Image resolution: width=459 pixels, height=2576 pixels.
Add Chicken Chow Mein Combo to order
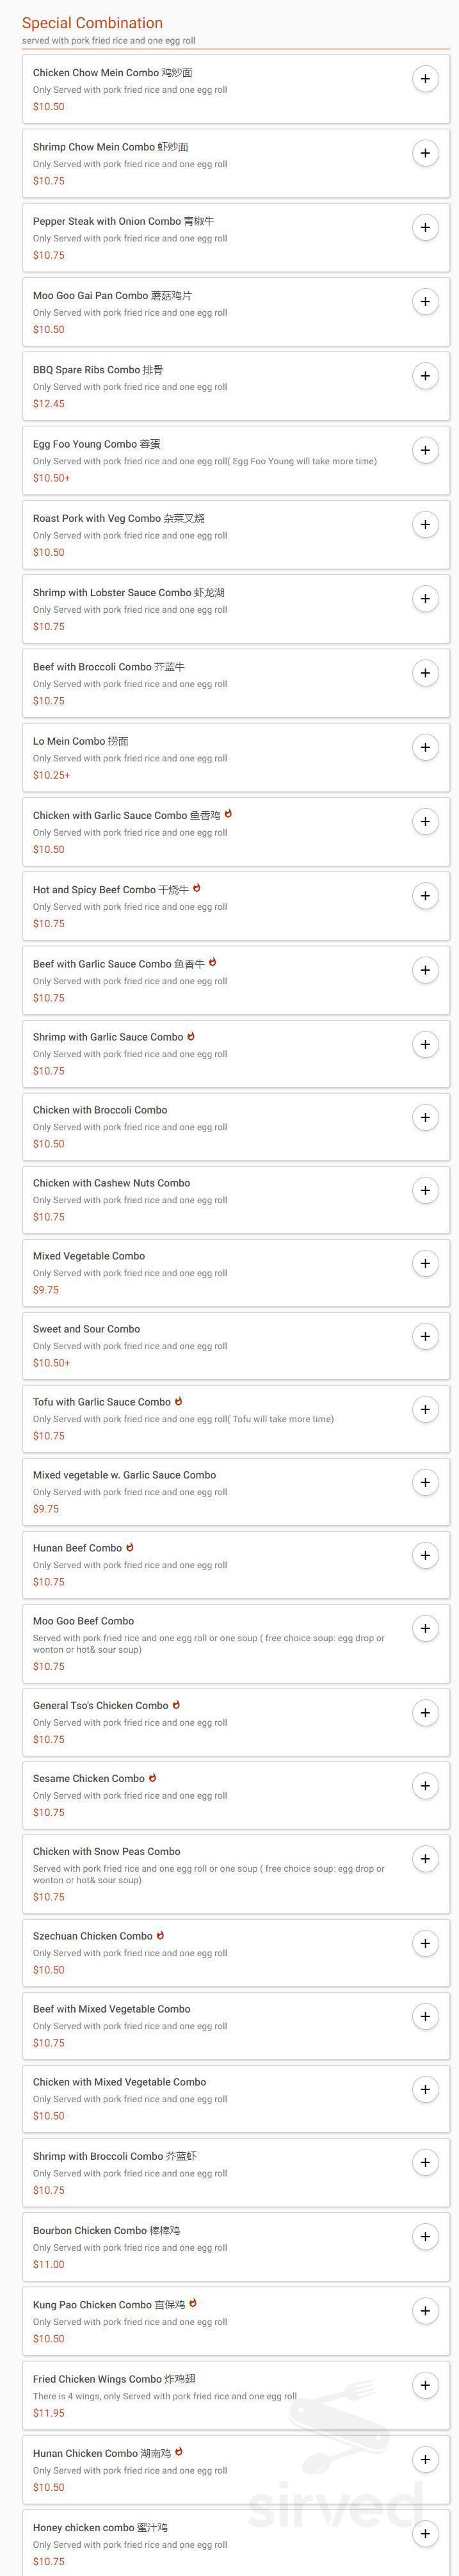(x=425, y=78)
